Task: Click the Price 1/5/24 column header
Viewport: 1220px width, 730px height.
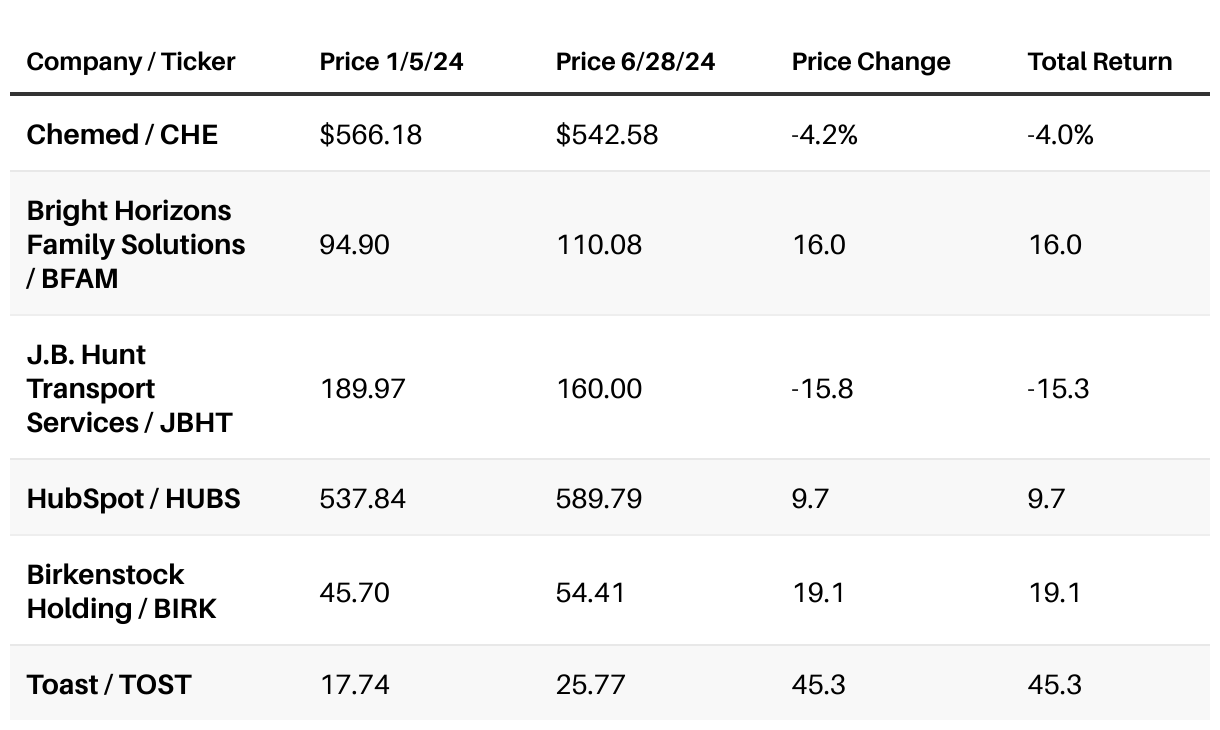Action: 392,62
